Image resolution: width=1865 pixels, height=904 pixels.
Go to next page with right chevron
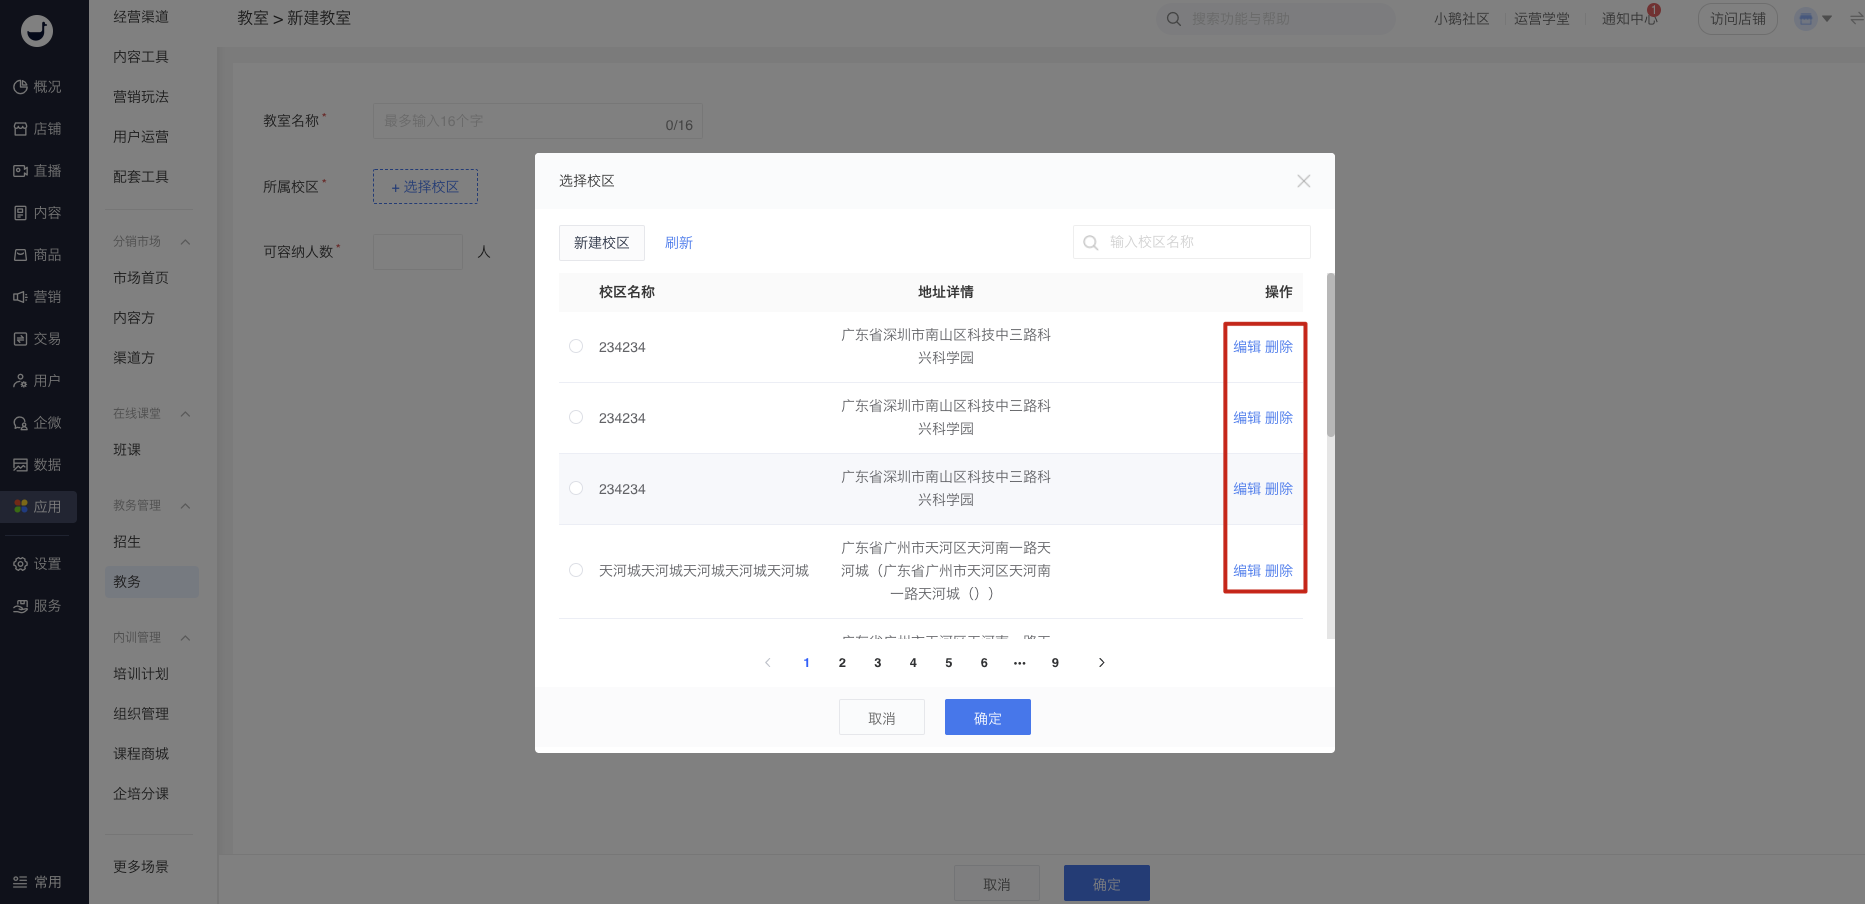point(1101,663)
